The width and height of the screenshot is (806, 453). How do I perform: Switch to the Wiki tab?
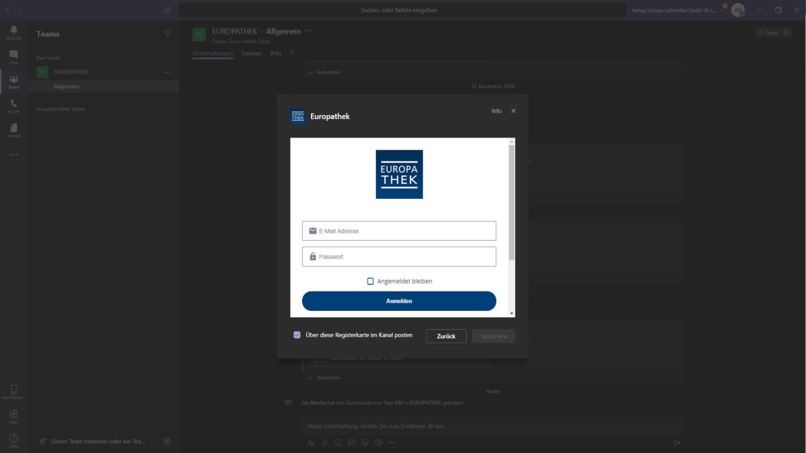click(276, 53)
